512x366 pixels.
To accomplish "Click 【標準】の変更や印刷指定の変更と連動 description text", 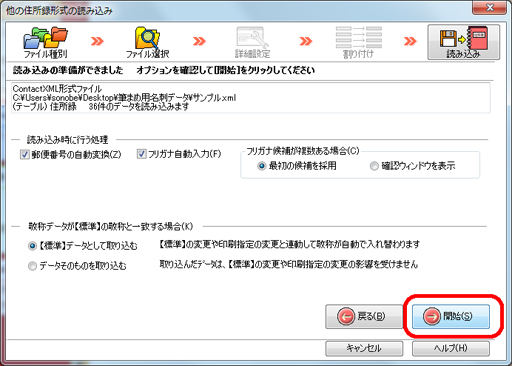I will pos(289,244).
